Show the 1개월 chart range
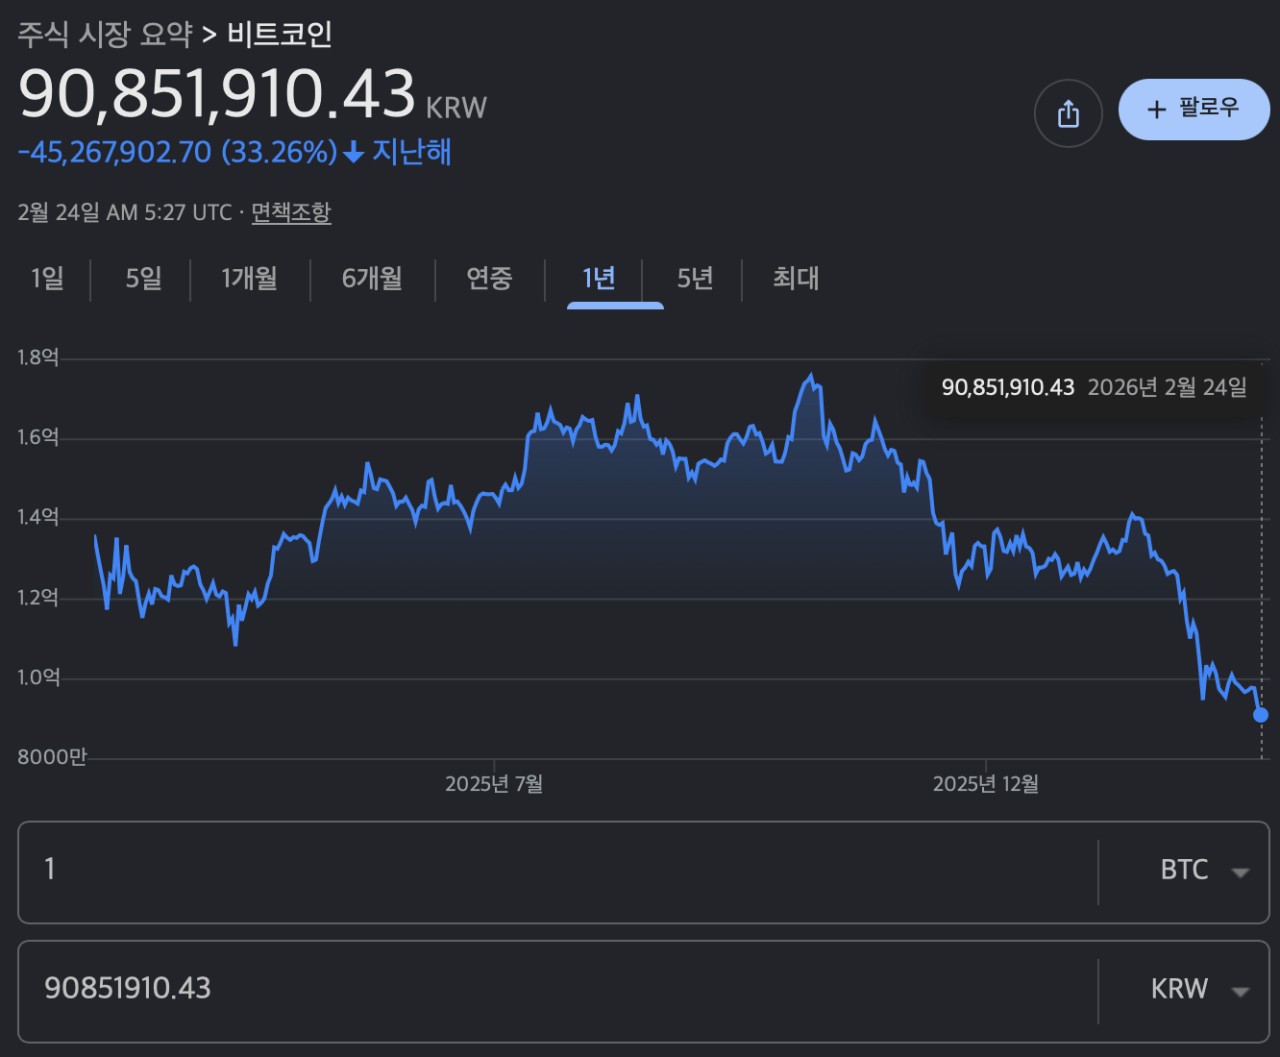Screen dimensions: 1280x1057 tap(249, 278)
